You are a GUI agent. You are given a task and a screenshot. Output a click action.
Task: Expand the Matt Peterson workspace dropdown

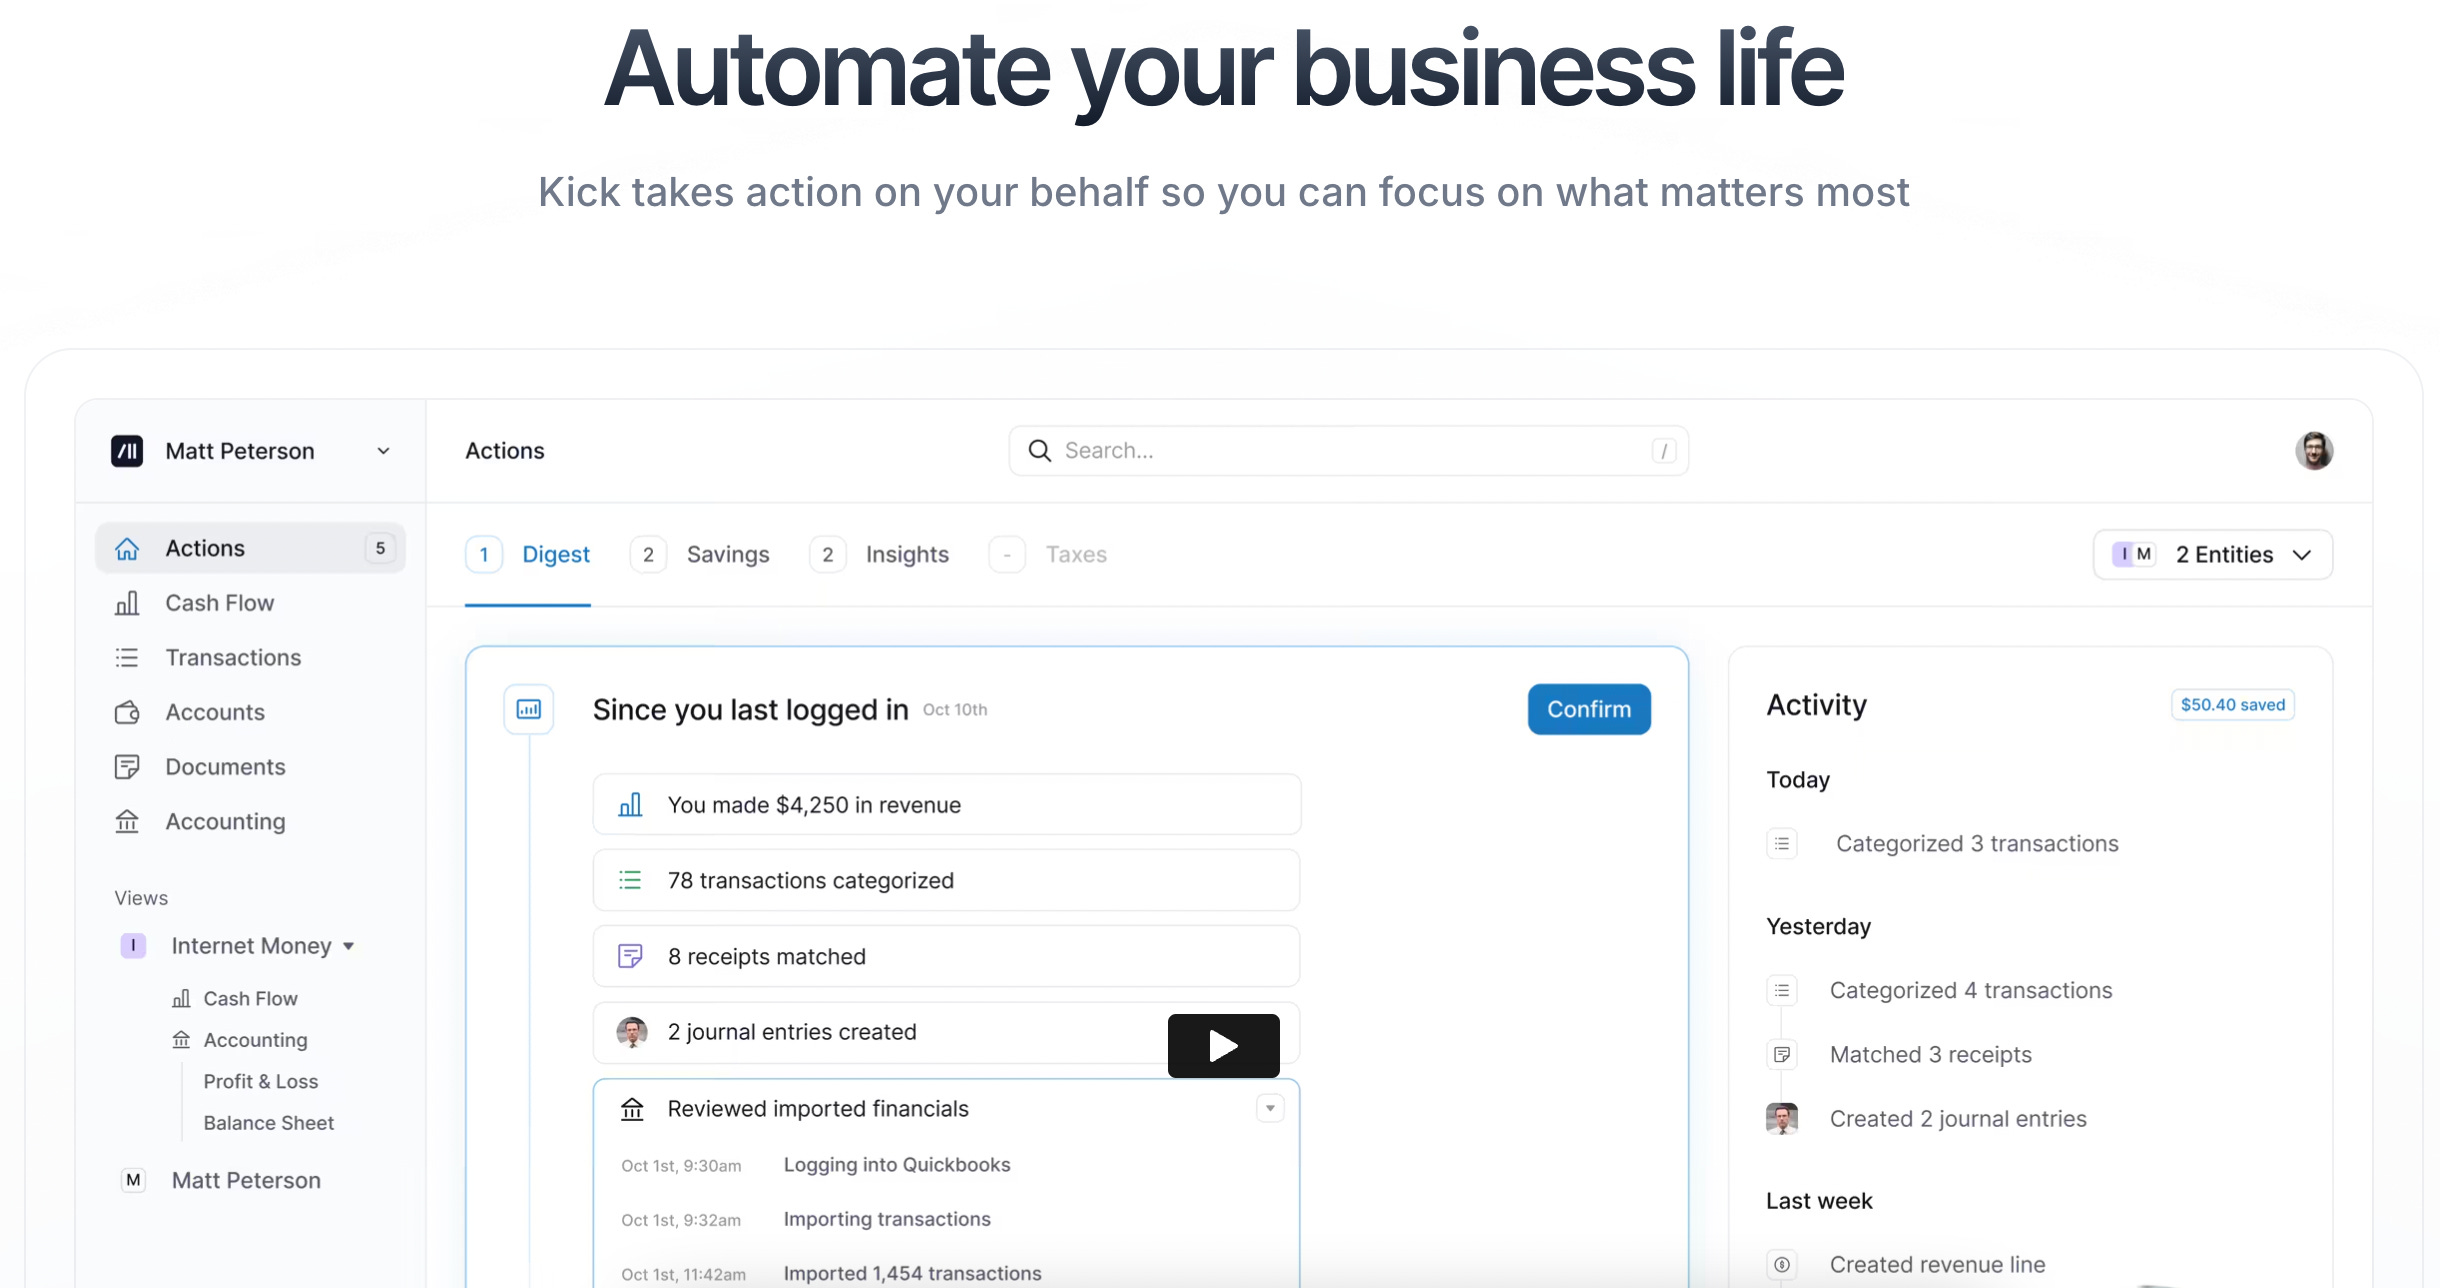coord(383,451)
